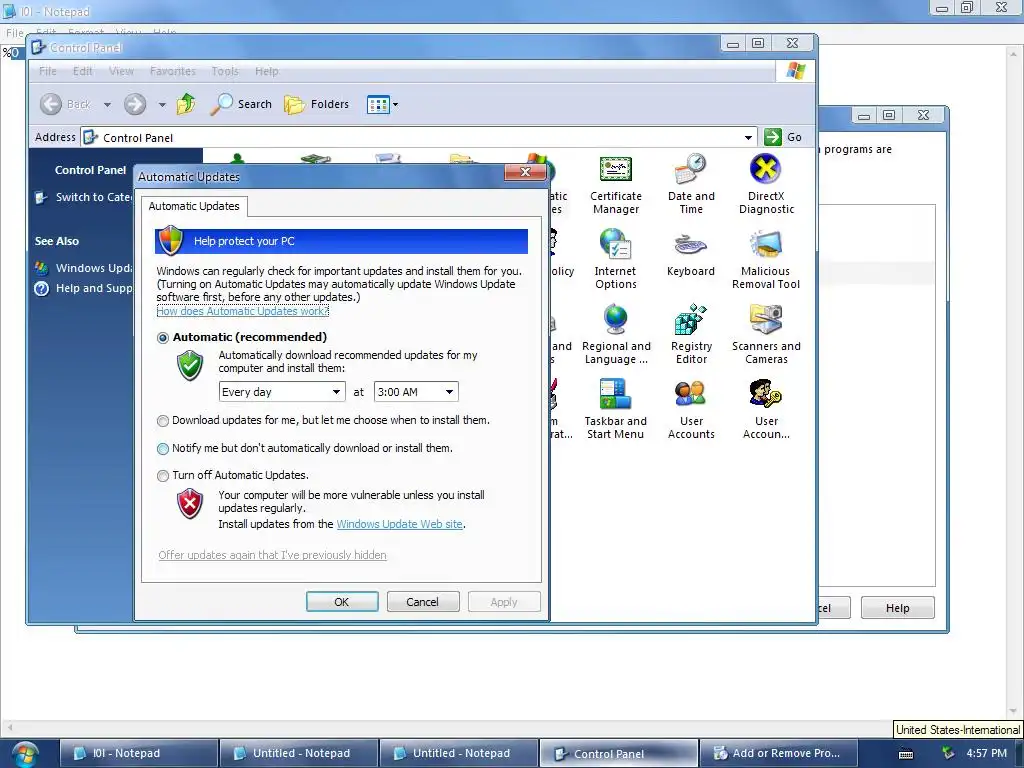1024x768 pixels.
Task: Select Turn off Automatic Updates option
Action: tap(163, 475)
